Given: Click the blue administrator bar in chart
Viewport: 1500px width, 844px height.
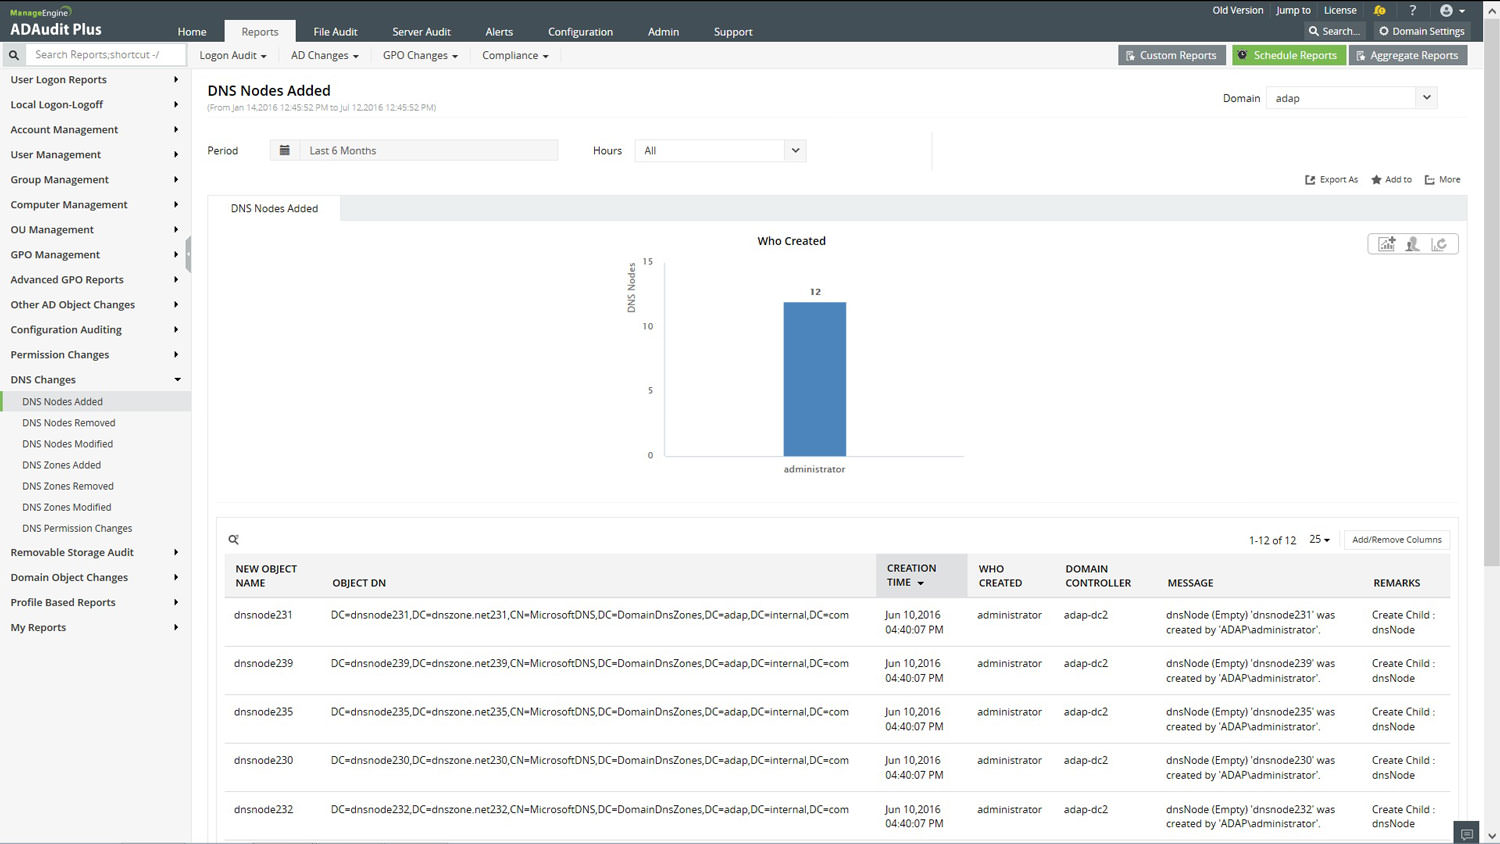Looking at the screenshot, I should [814, 379].
